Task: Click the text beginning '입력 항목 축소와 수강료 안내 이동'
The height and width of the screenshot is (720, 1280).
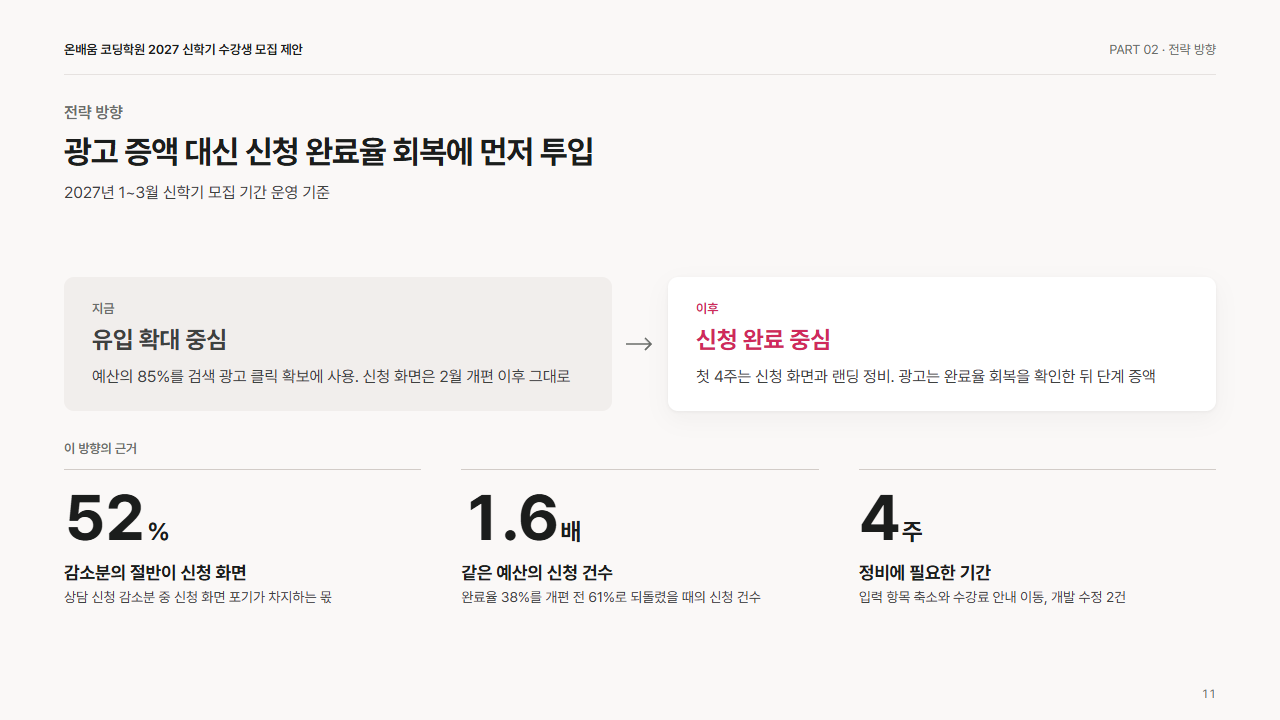Action: (992, 597)
